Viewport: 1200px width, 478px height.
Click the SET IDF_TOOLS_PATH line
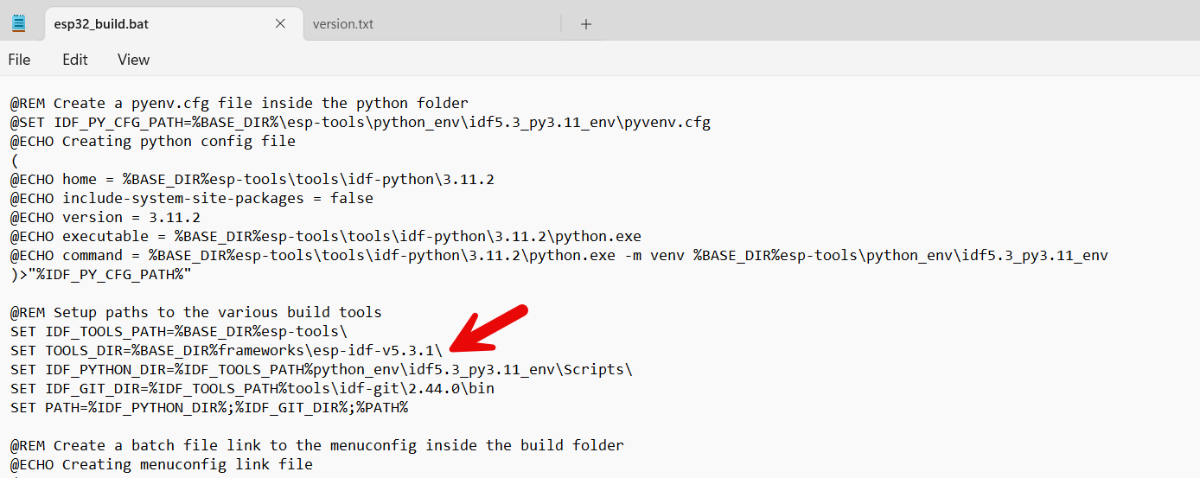[x=178, y=331]
